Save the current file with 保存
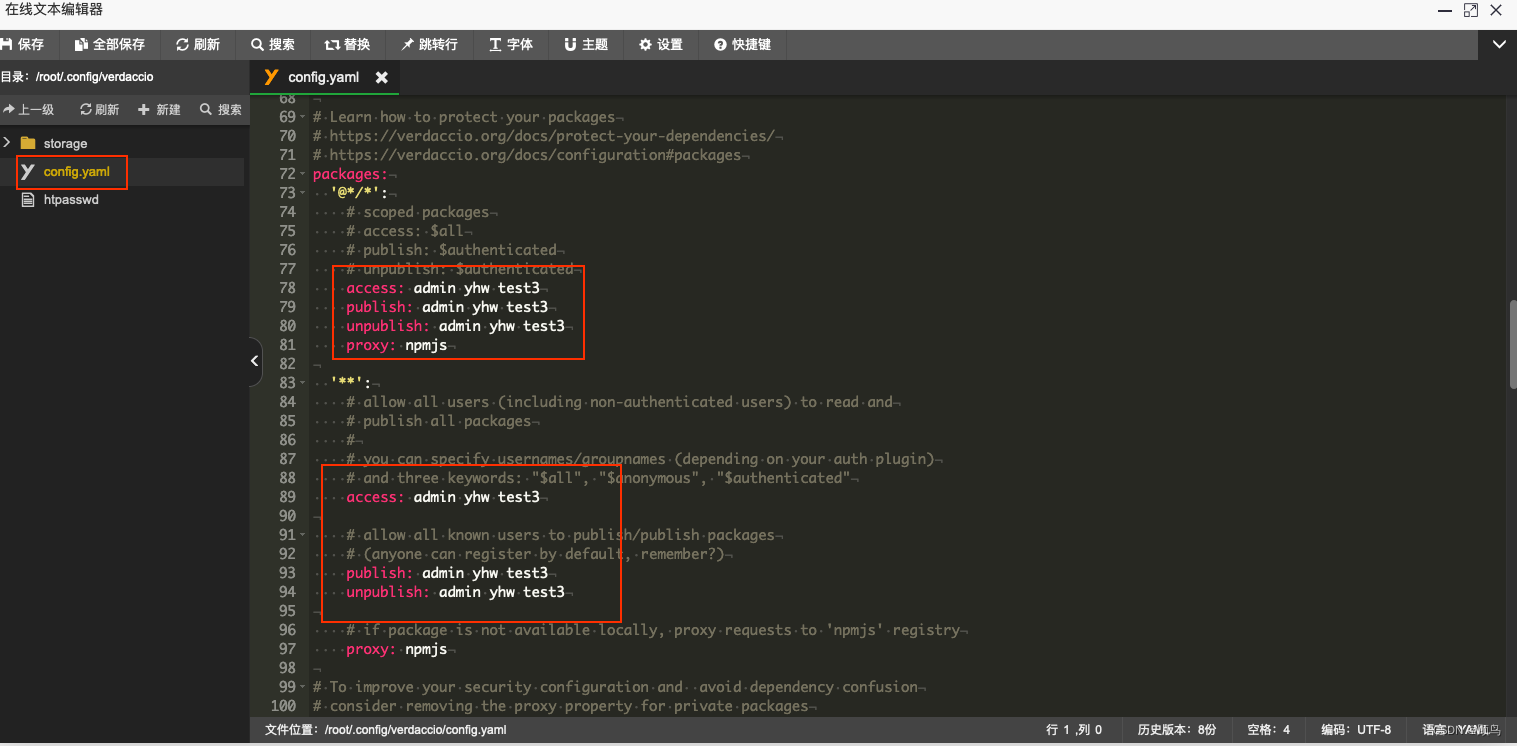This screenshot has width=1517, height=746. pos(24,44)
